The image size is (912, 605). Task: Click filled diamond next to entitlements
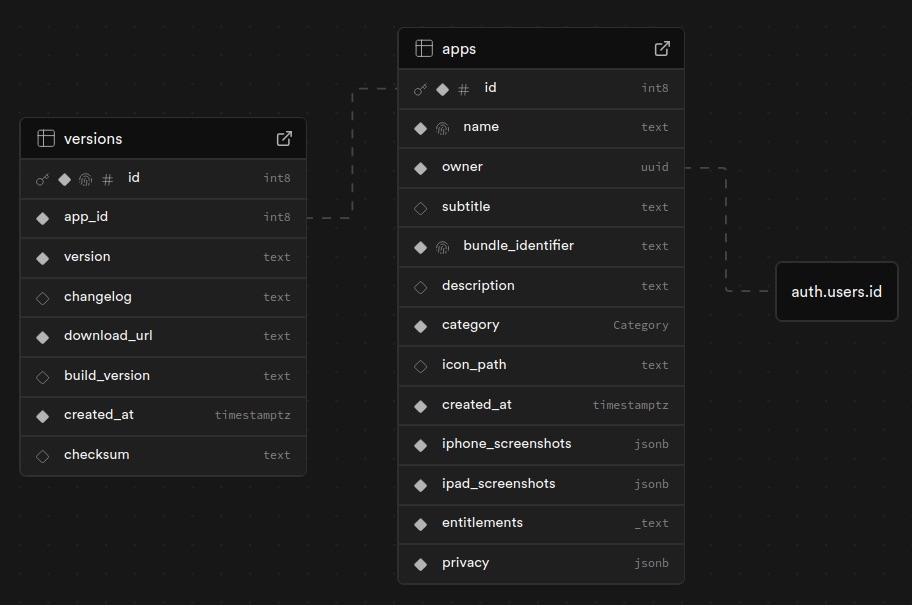(421, 525)
